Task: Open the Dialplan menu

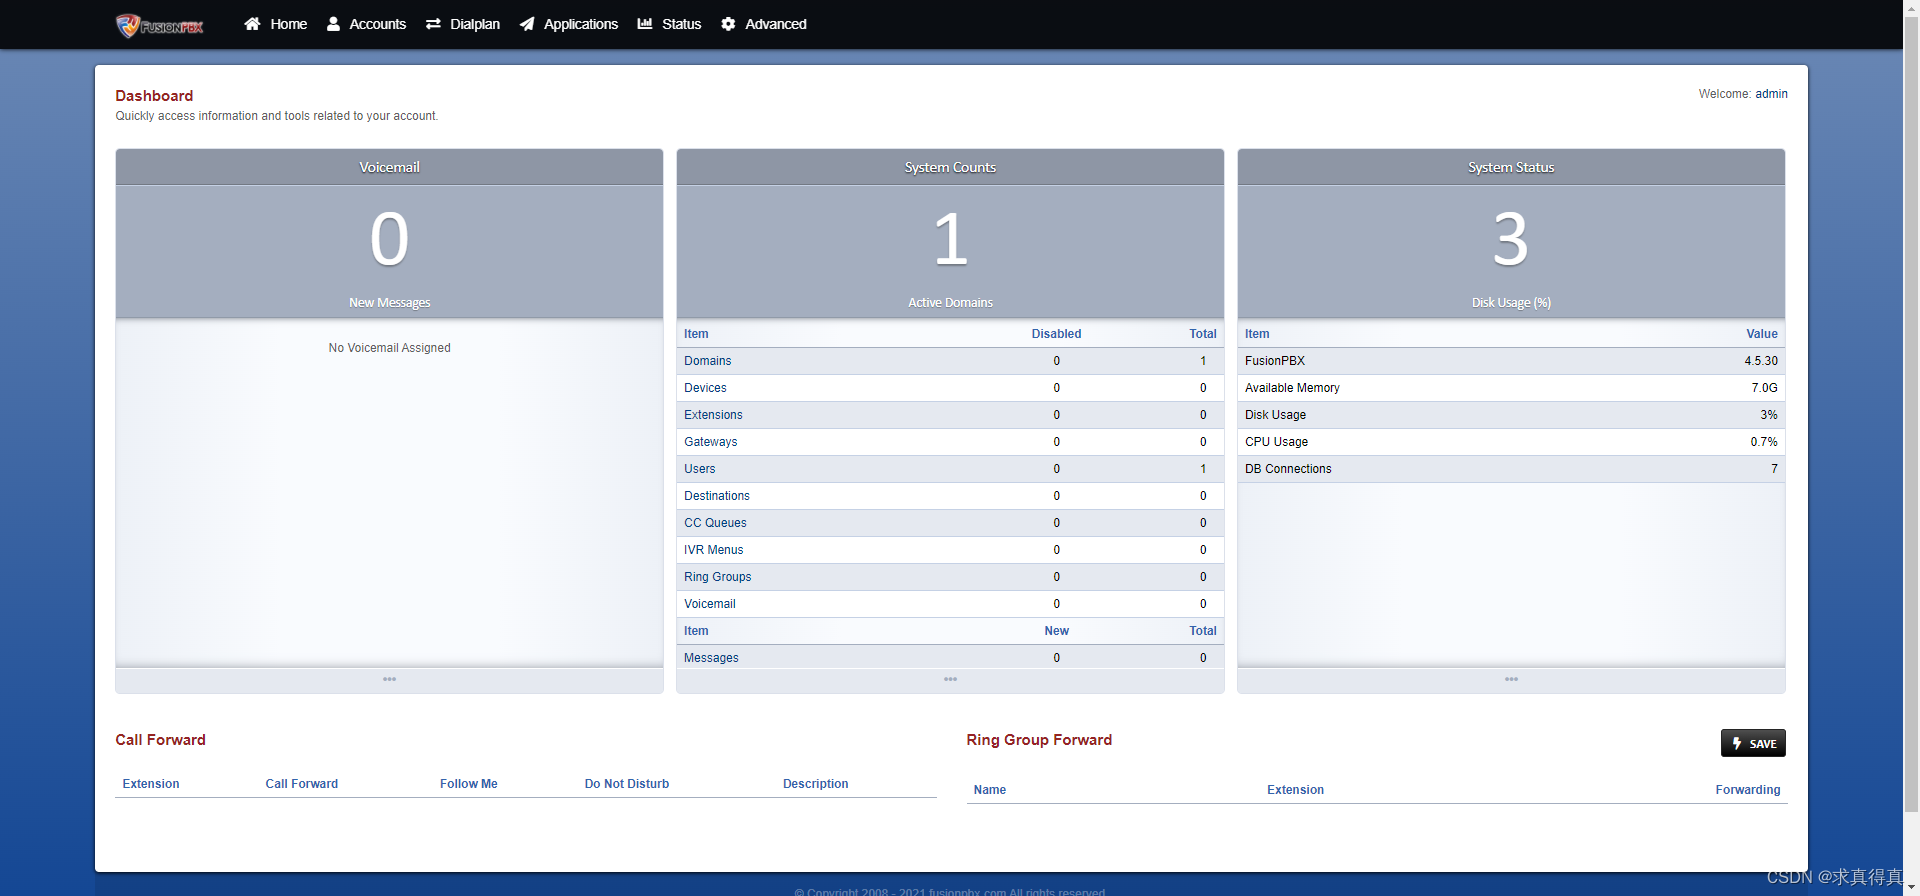Action: click(463, 24)
